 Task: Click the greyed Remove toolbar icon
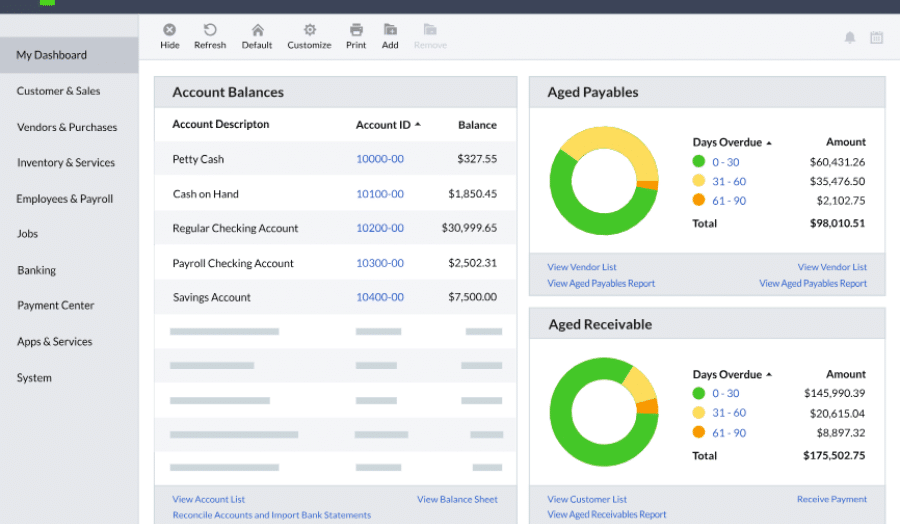[x=430, y=30]
